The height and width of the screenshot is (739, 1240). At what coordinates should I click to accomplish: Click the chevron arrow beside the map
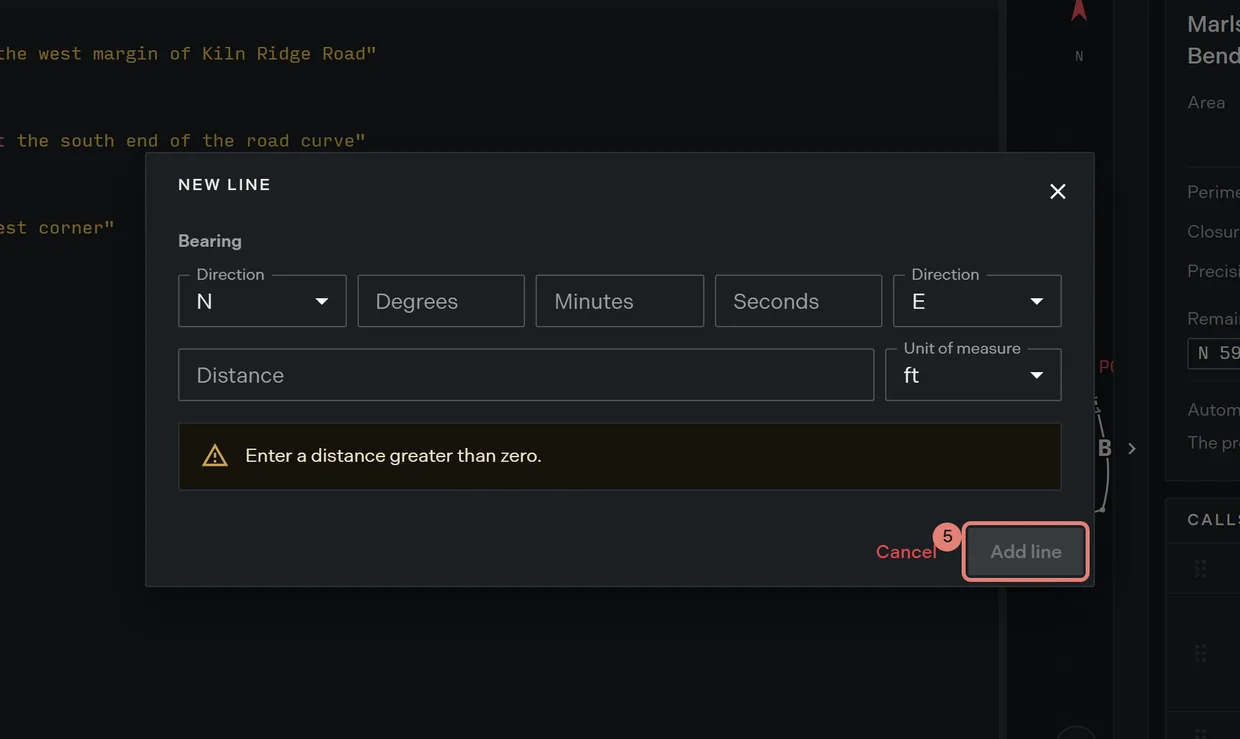[x=1132, y=449]
